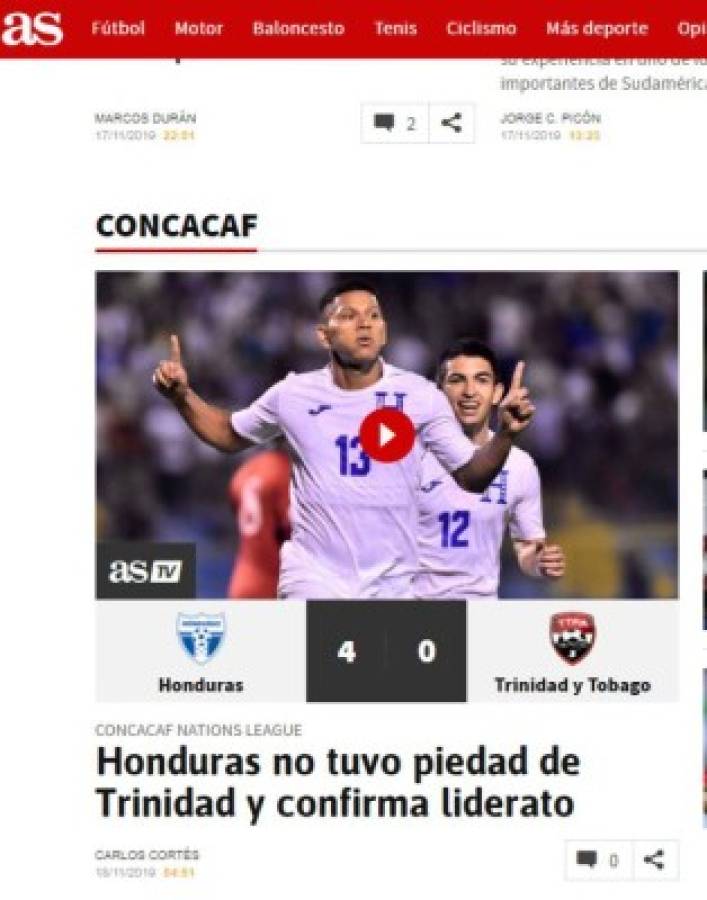Share Marcos Durán's article

[452, 123]
